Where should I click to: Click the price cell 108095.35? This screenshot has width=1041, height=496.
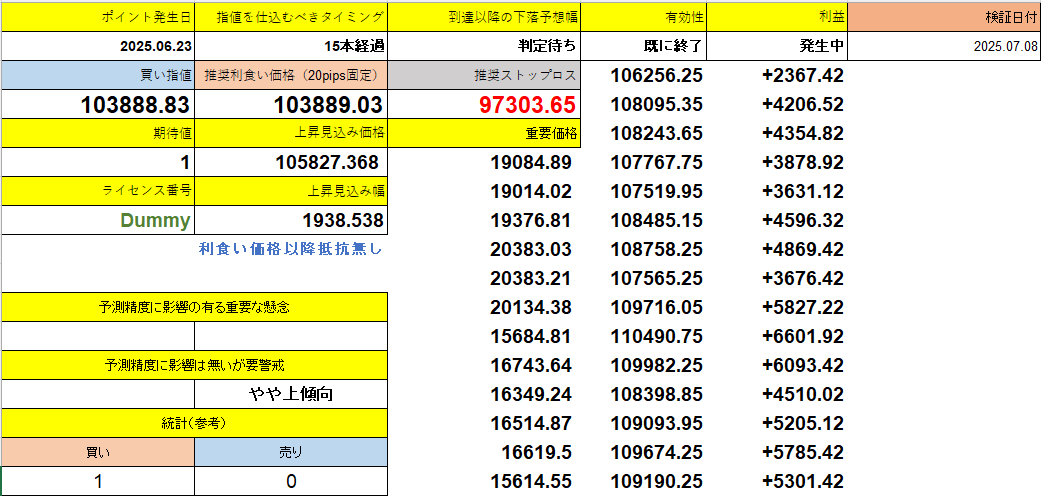click(x=656, y=104)
